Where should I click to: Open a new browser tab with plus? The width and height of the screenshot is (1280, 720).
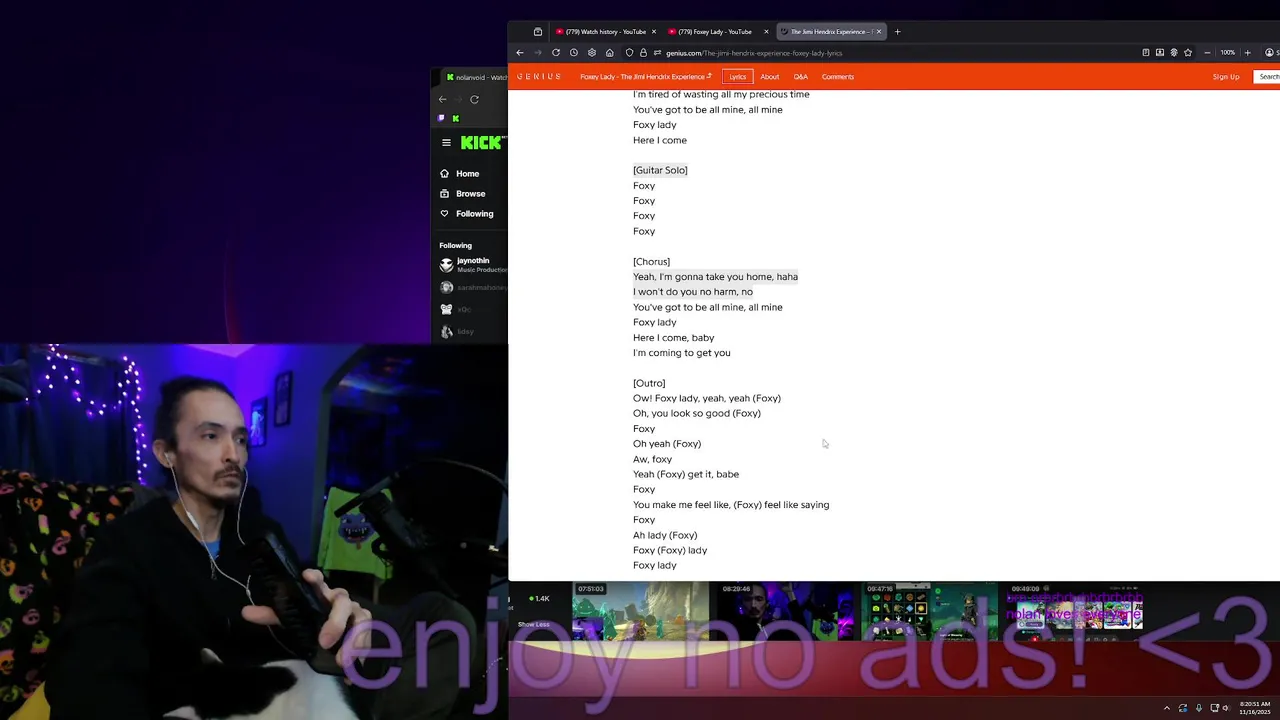[897, 32]
